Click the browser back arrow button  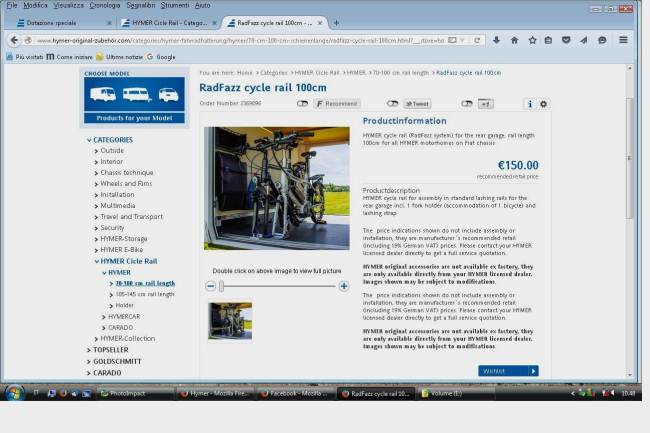14,40
